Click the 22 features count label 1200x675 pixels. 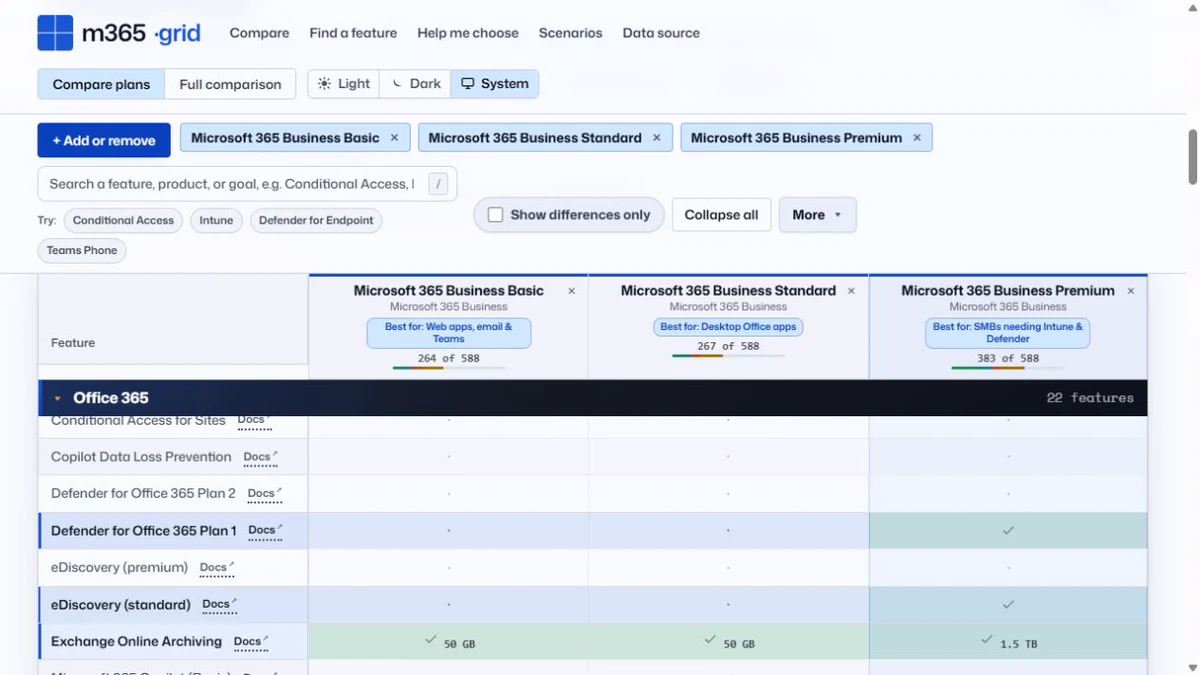point(1090,398)
